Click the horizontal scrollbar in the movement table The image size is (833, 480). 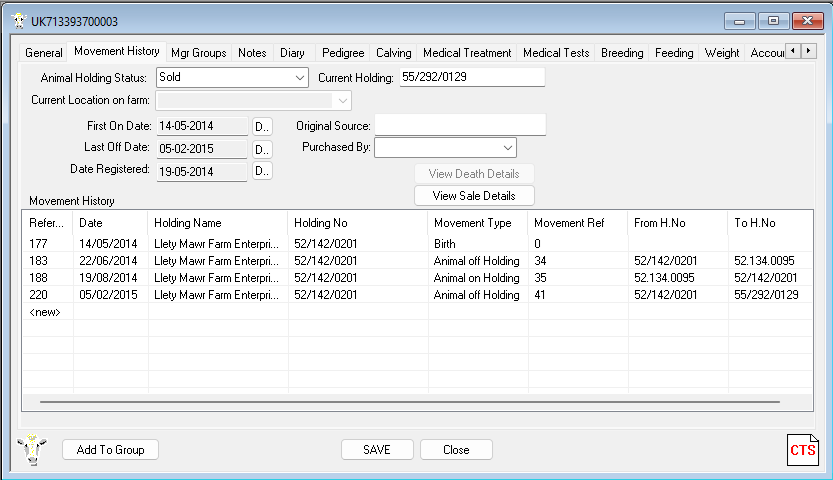[x=410, y=402]
